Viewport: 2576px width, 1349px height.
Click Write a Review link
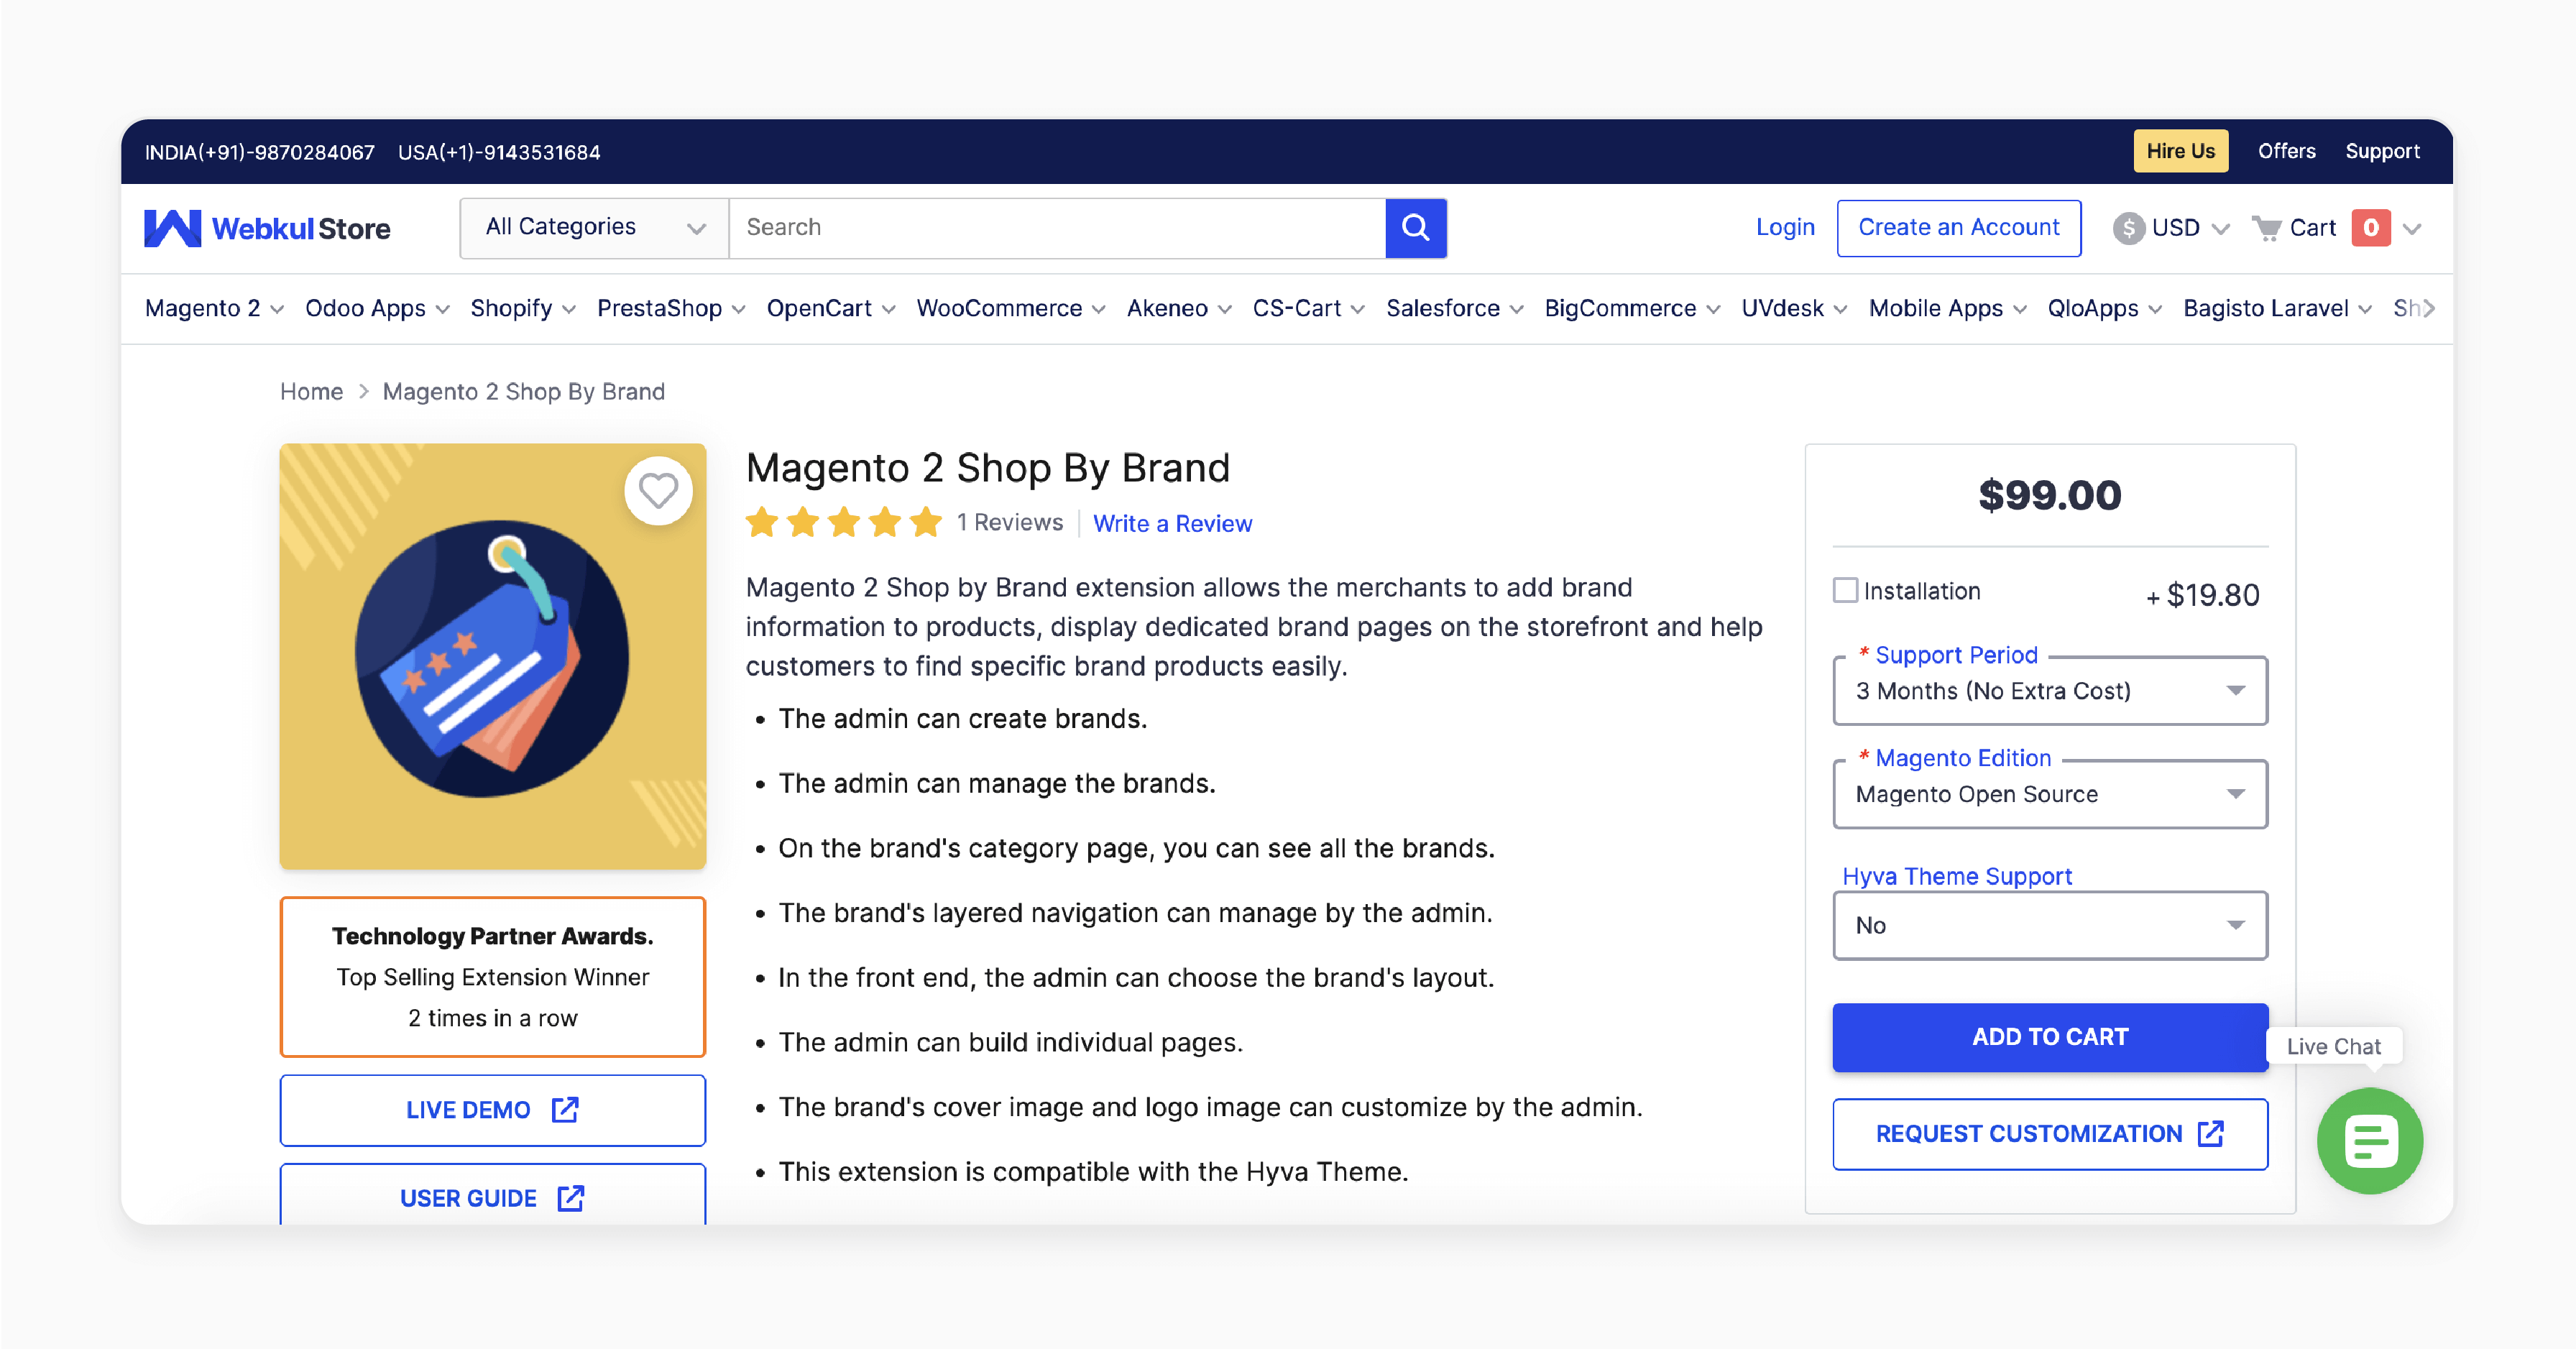[1172, 524]
